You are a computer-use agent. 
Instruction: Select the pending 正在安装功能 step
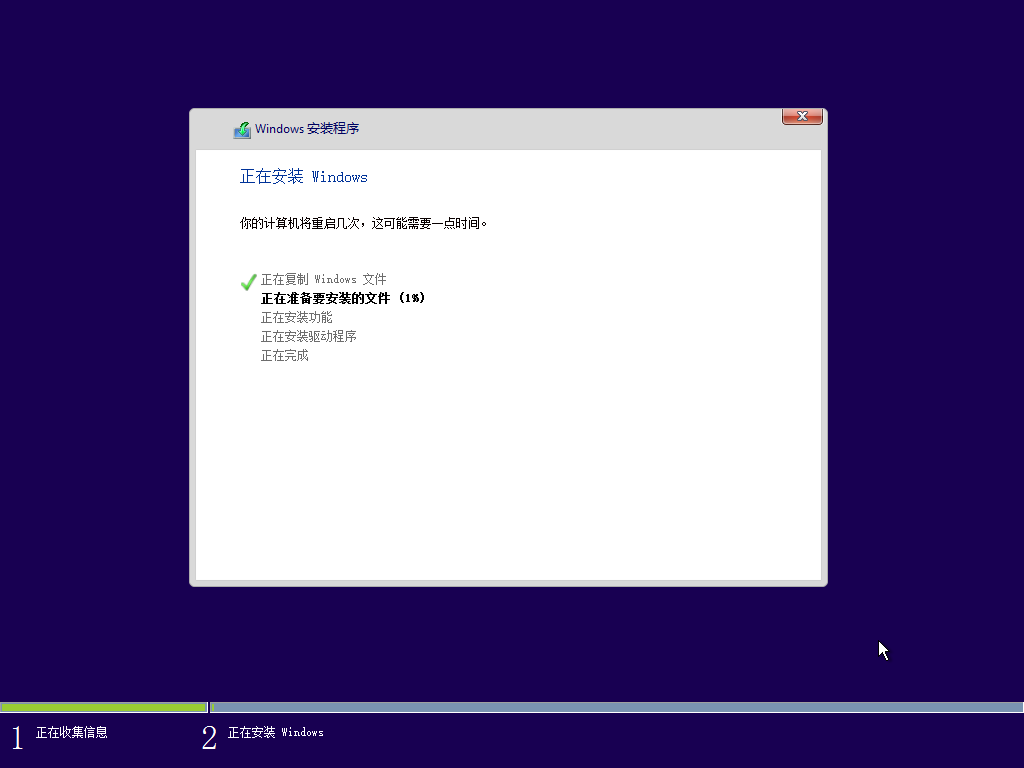point(295,317)
